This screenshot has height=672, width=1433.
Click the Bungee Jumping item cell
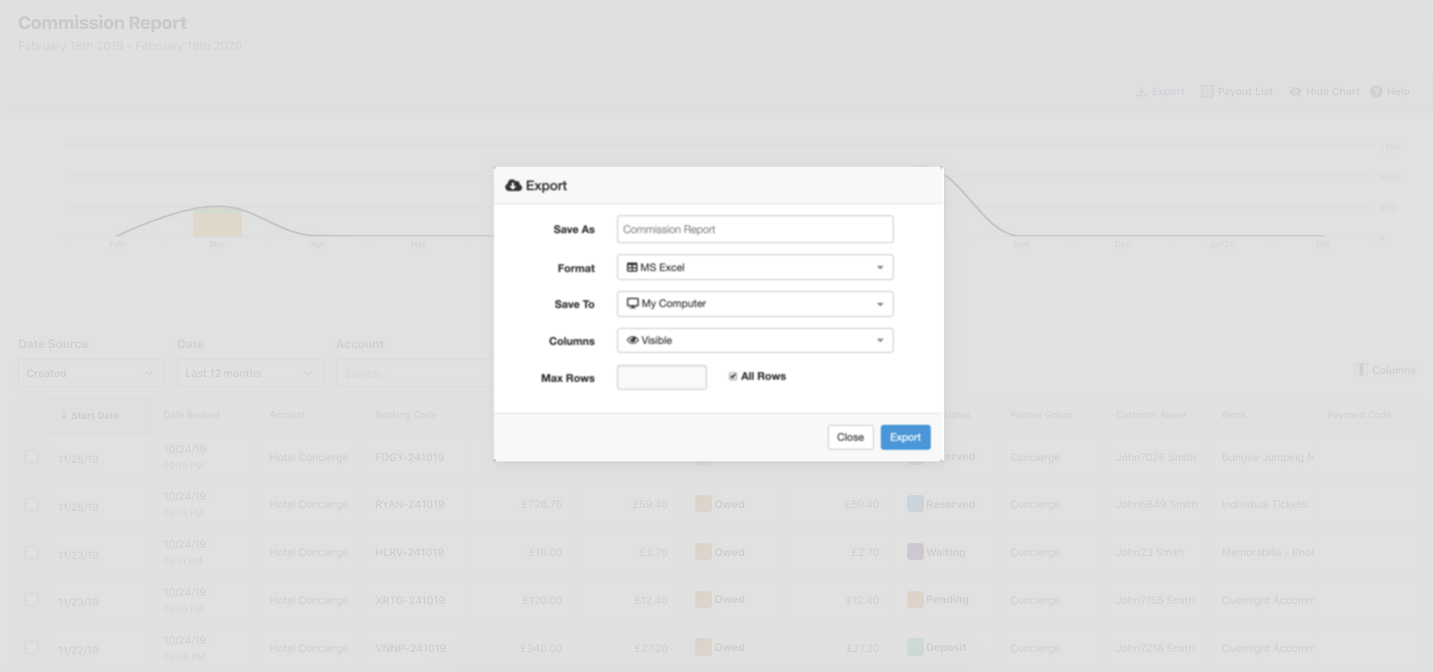coord(1268,457)
